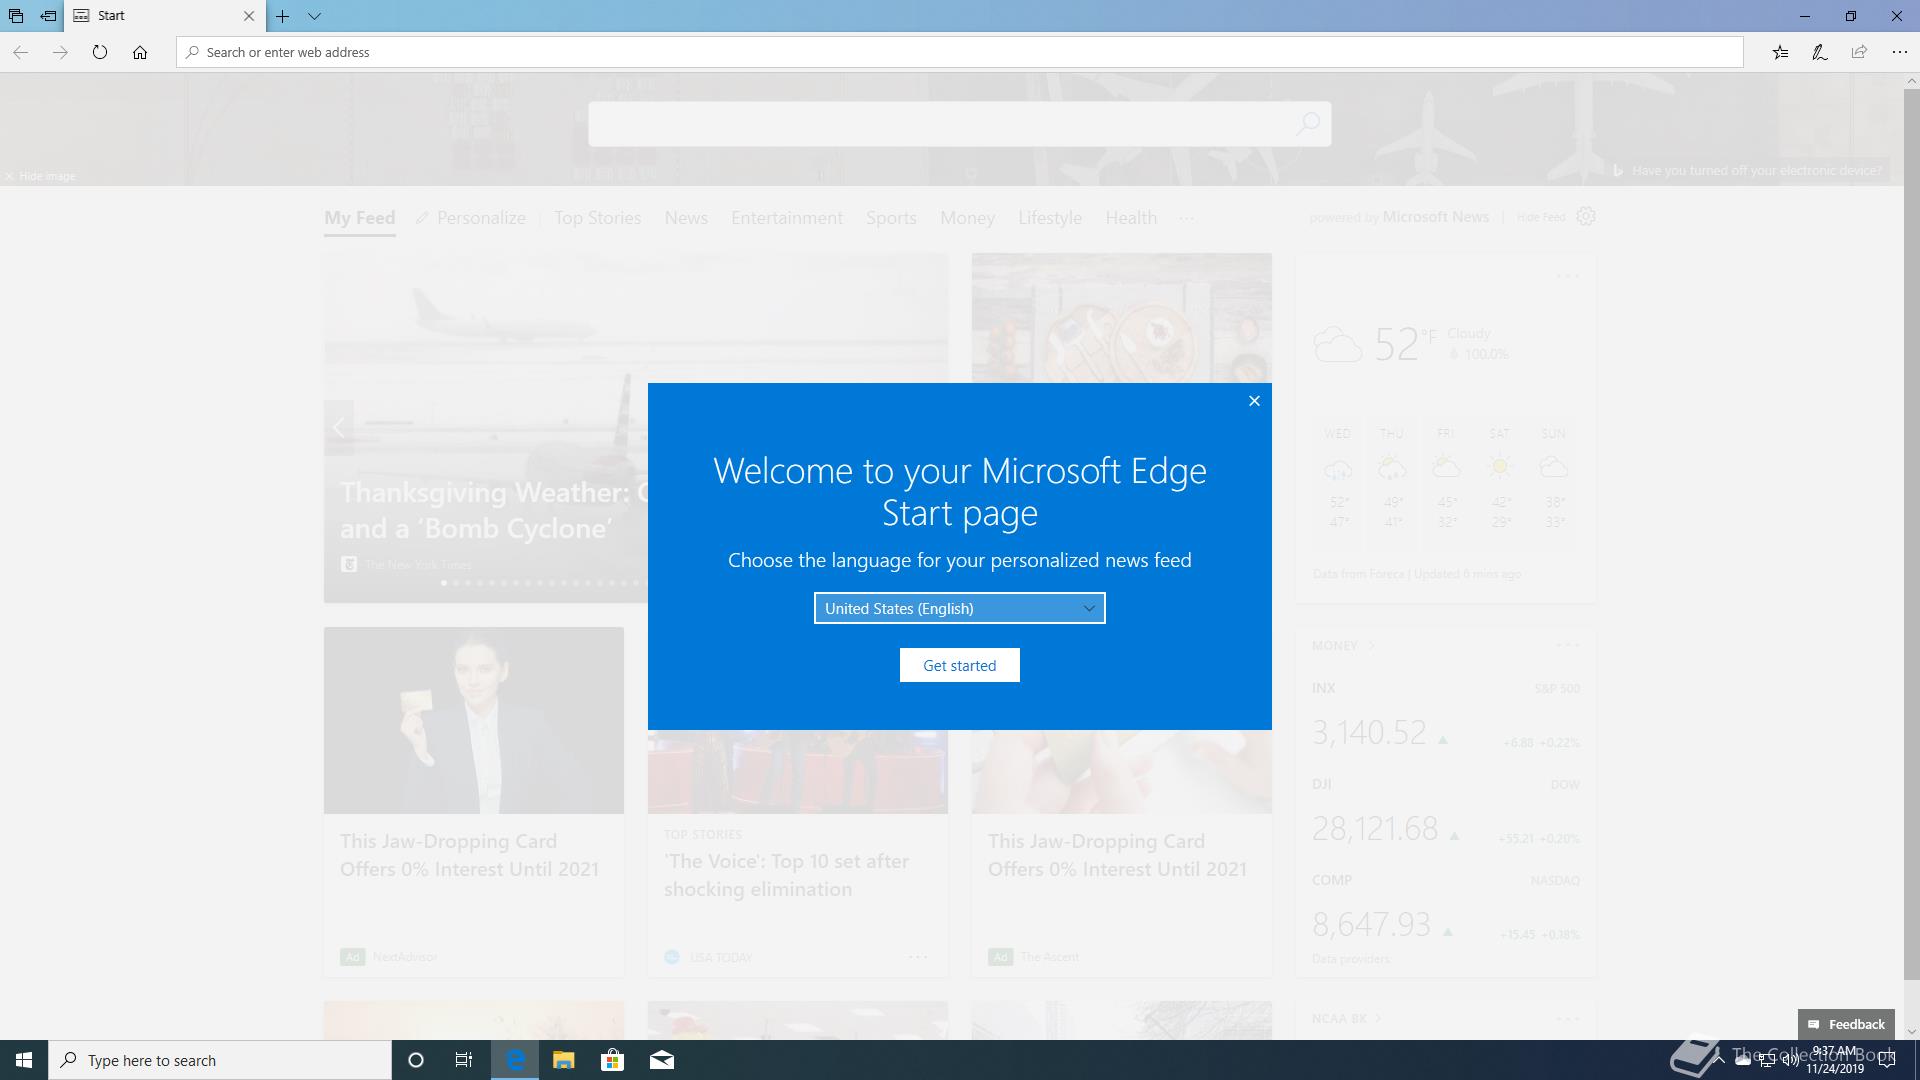Go to previous carousel story arrow
The image size is (1920, 1080).
tap(339, 428)
